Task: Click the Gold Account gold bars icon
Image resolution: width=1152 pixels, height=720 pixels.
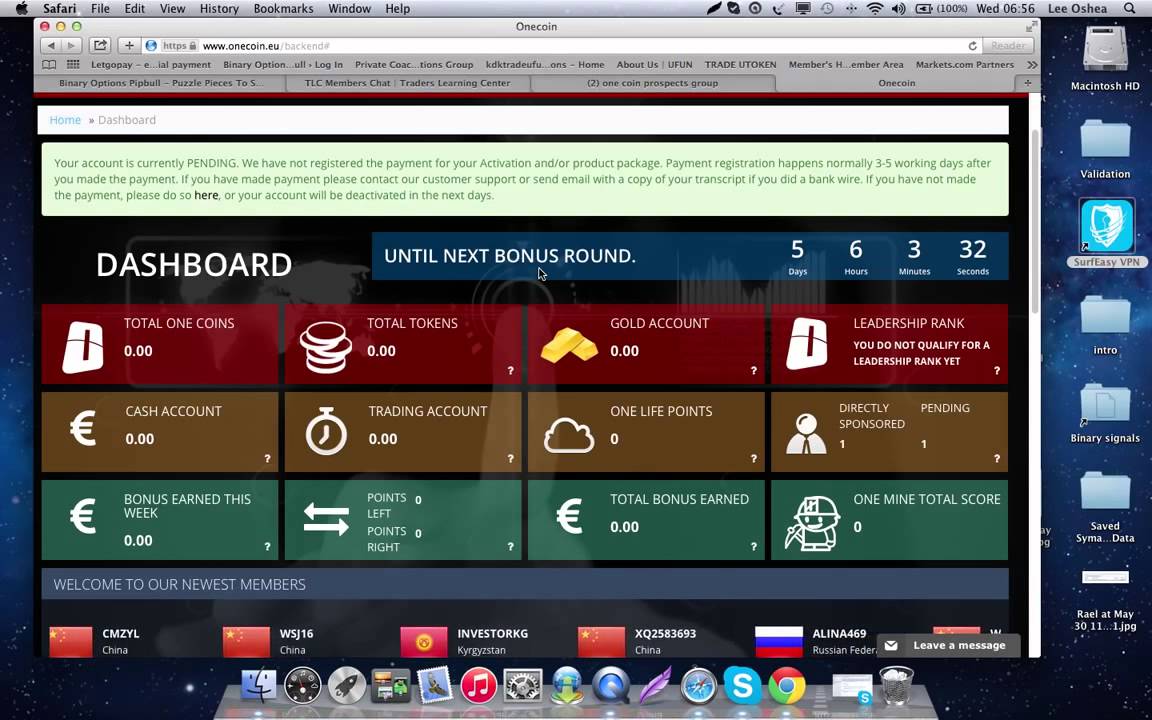Action: 569,345
